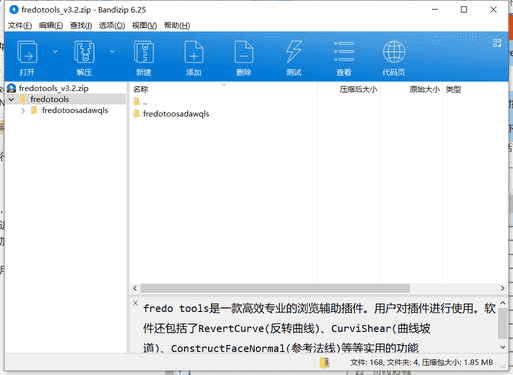
Task: Select fredotoosadawqls folder in file list
Action: click(176, 114)
